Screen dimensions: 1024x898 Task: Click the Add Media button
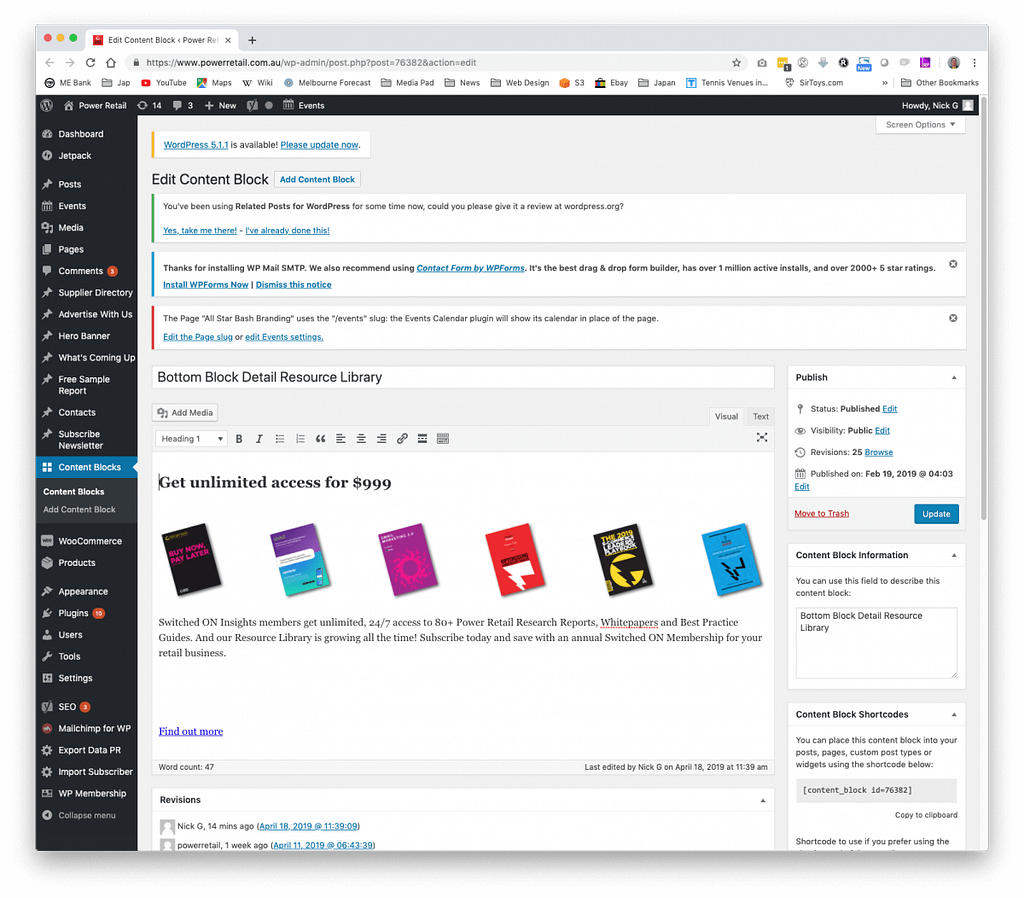coord(185,413)
